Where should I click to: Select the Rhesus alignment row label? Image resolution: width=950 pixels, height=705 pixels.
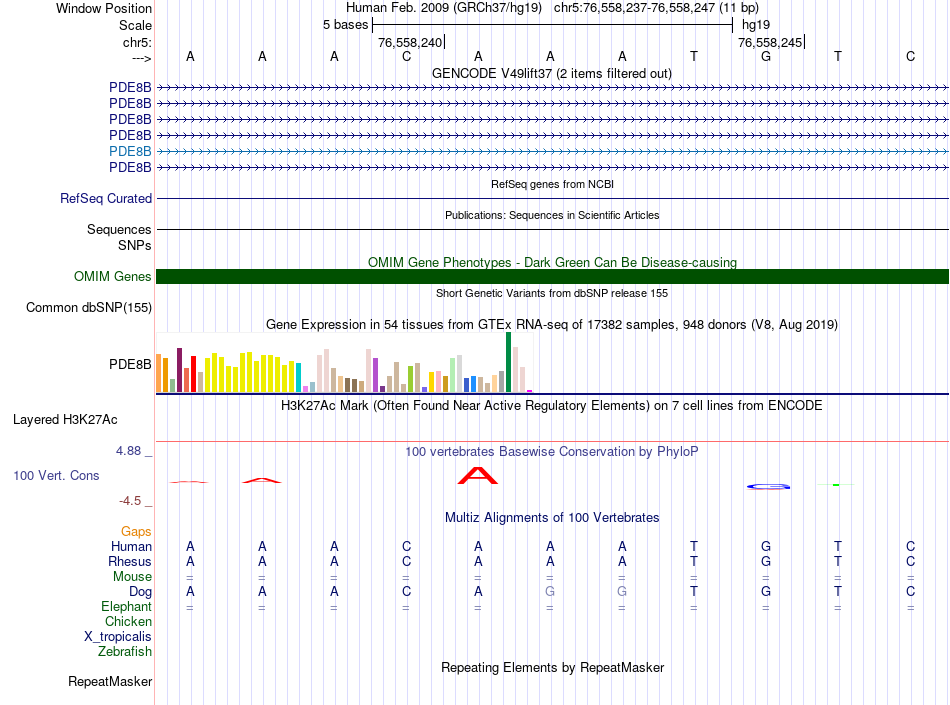click(130, 562)
